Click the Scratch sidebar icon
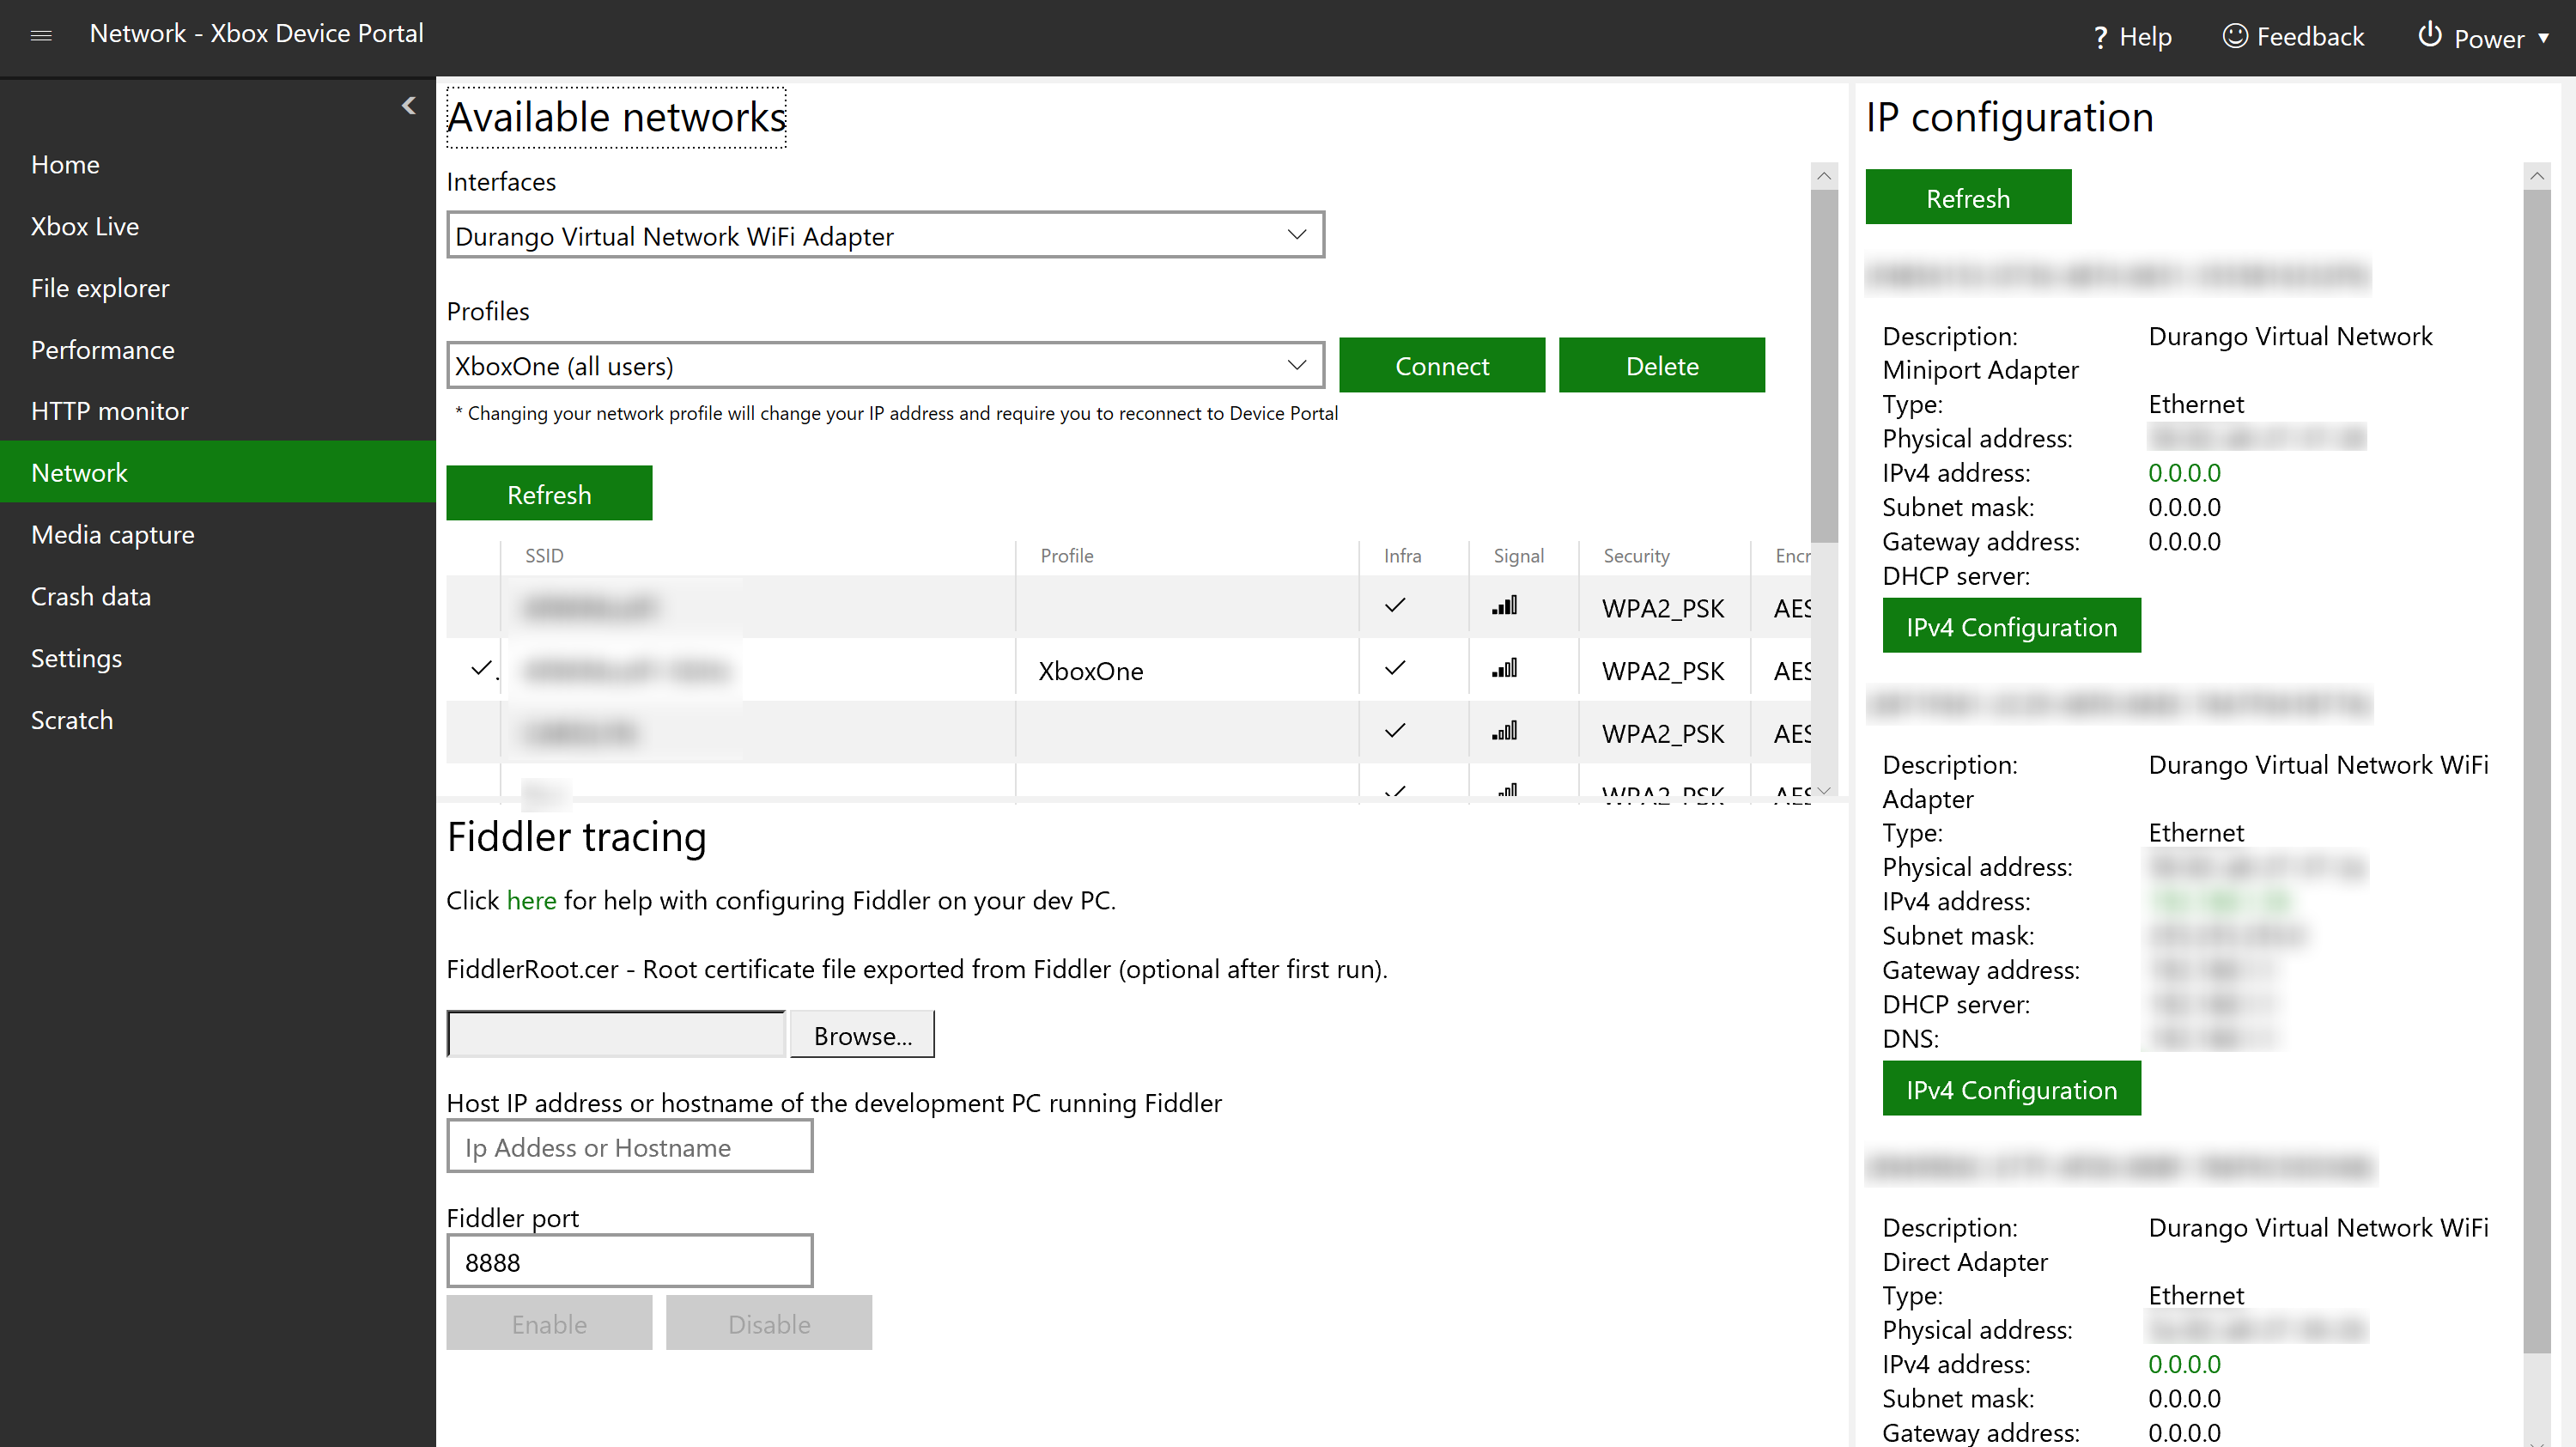The width and height of the screenshot is (2576, 1447). (x=72, y=720)
